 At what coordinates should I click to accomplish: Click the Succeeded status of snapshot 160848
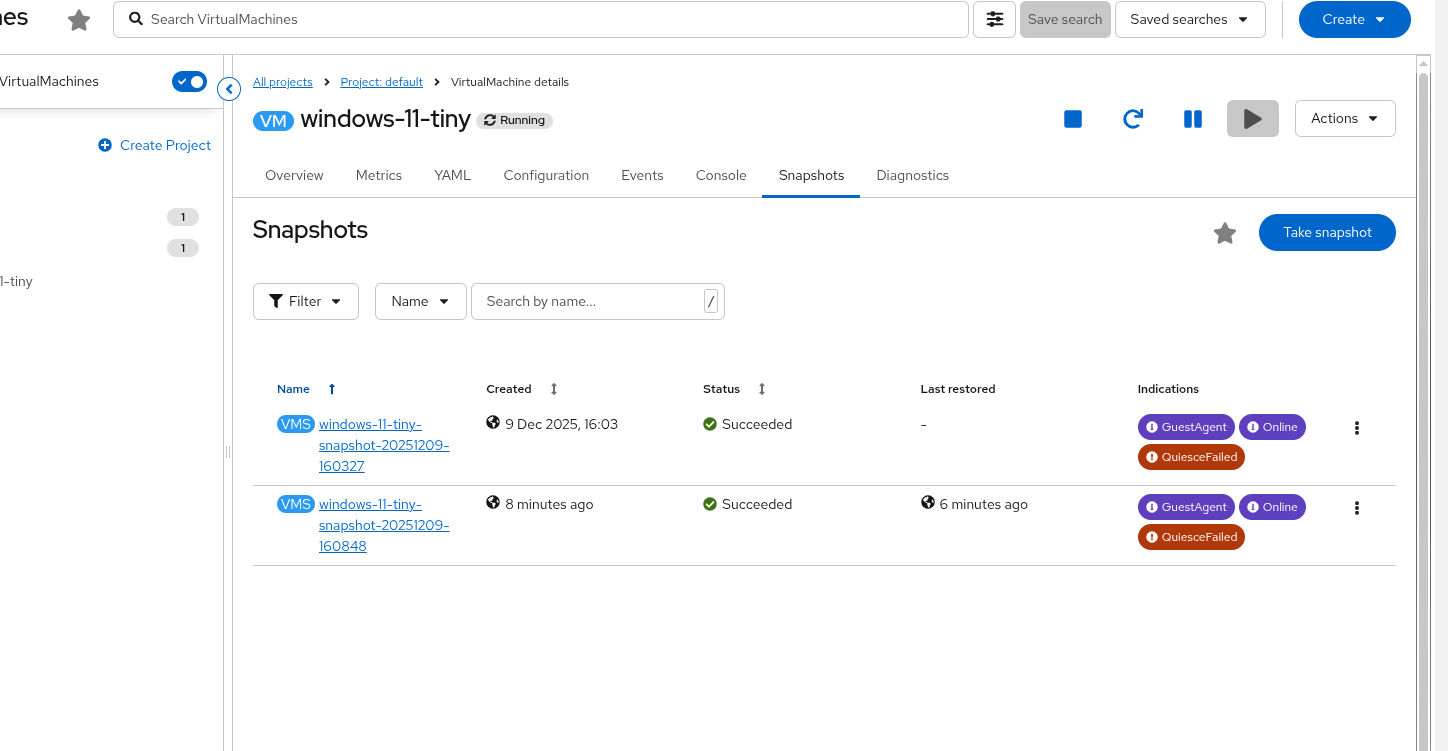pyautogui.click(x=748, y=504)
